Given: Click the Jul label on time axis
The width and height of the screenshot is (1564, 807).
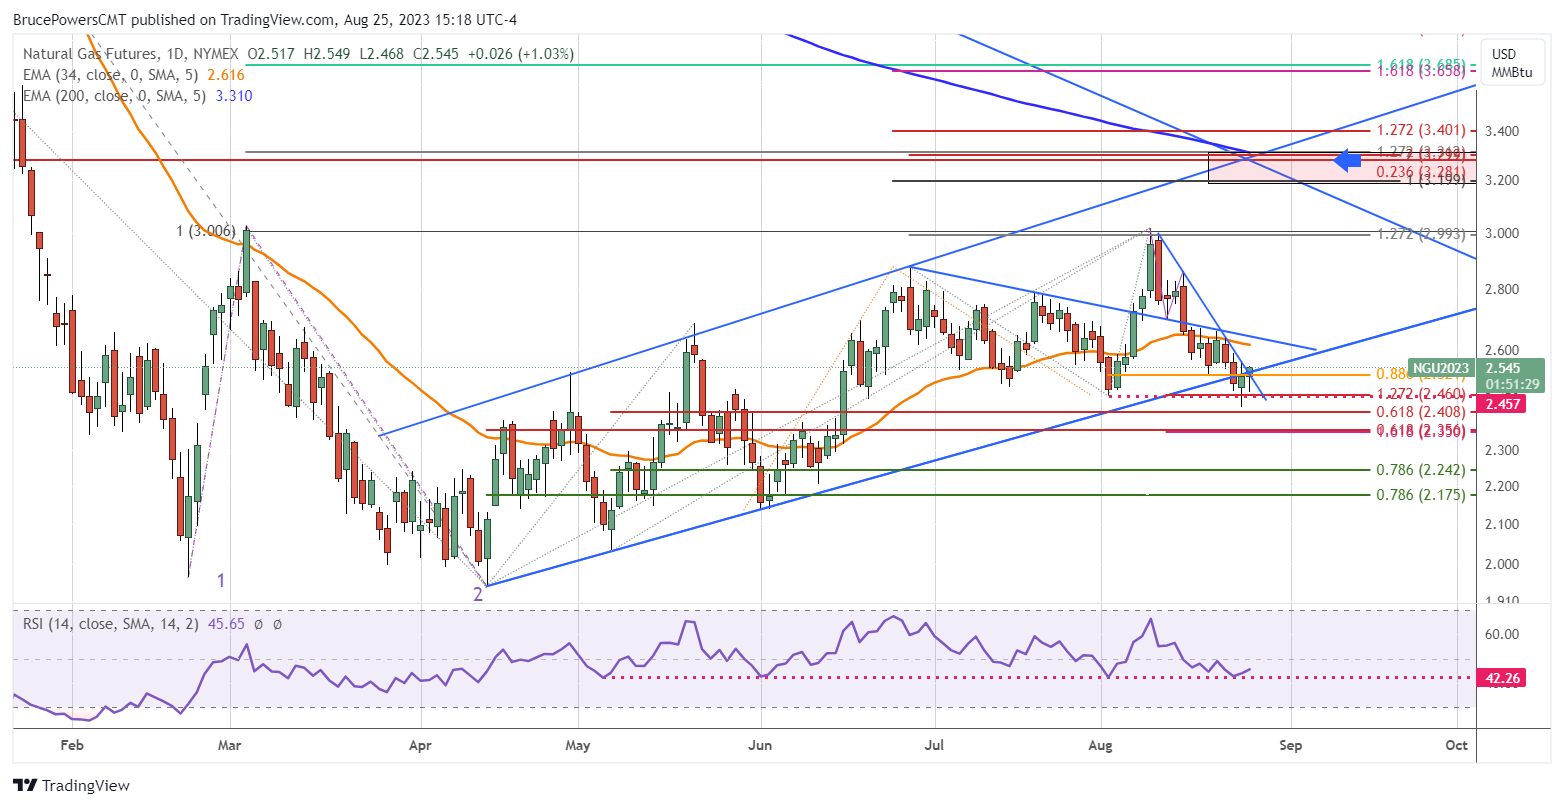Looking at the screenshot, I should pos(935,745).
